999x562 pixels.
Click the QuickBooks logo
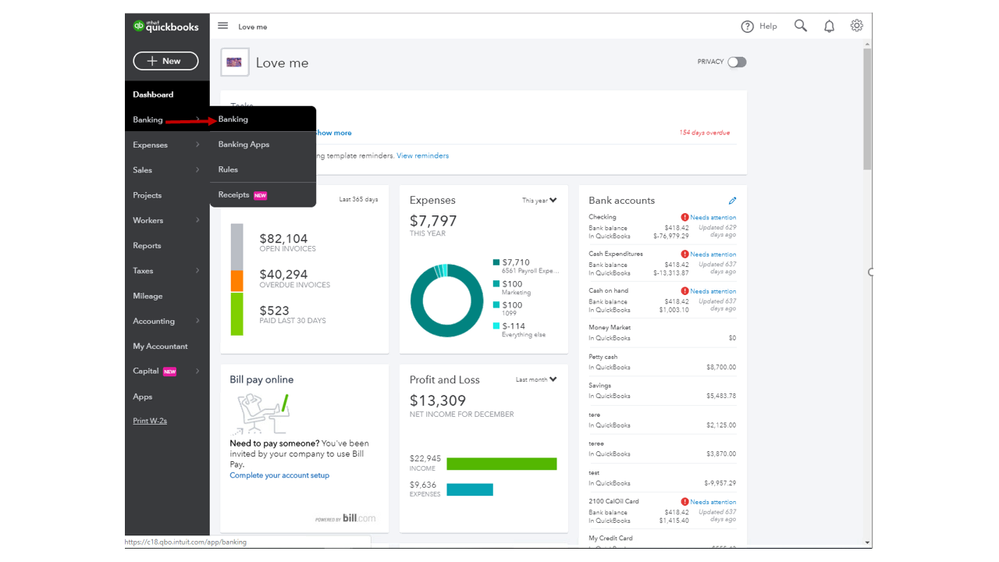click(x=166, y=26)
